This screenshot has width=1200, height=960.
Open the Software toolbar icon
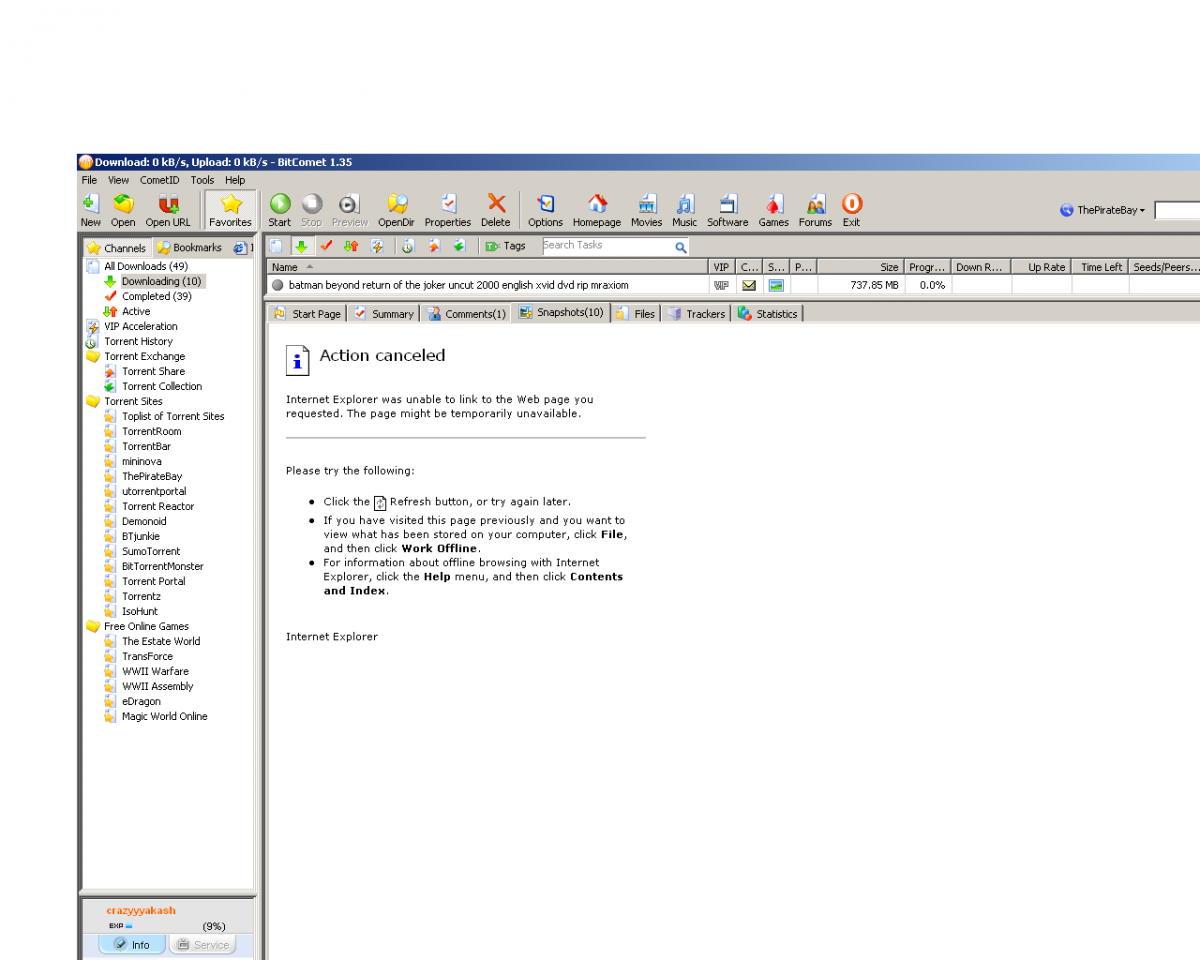pyautogui.click(x=728, y=210)
